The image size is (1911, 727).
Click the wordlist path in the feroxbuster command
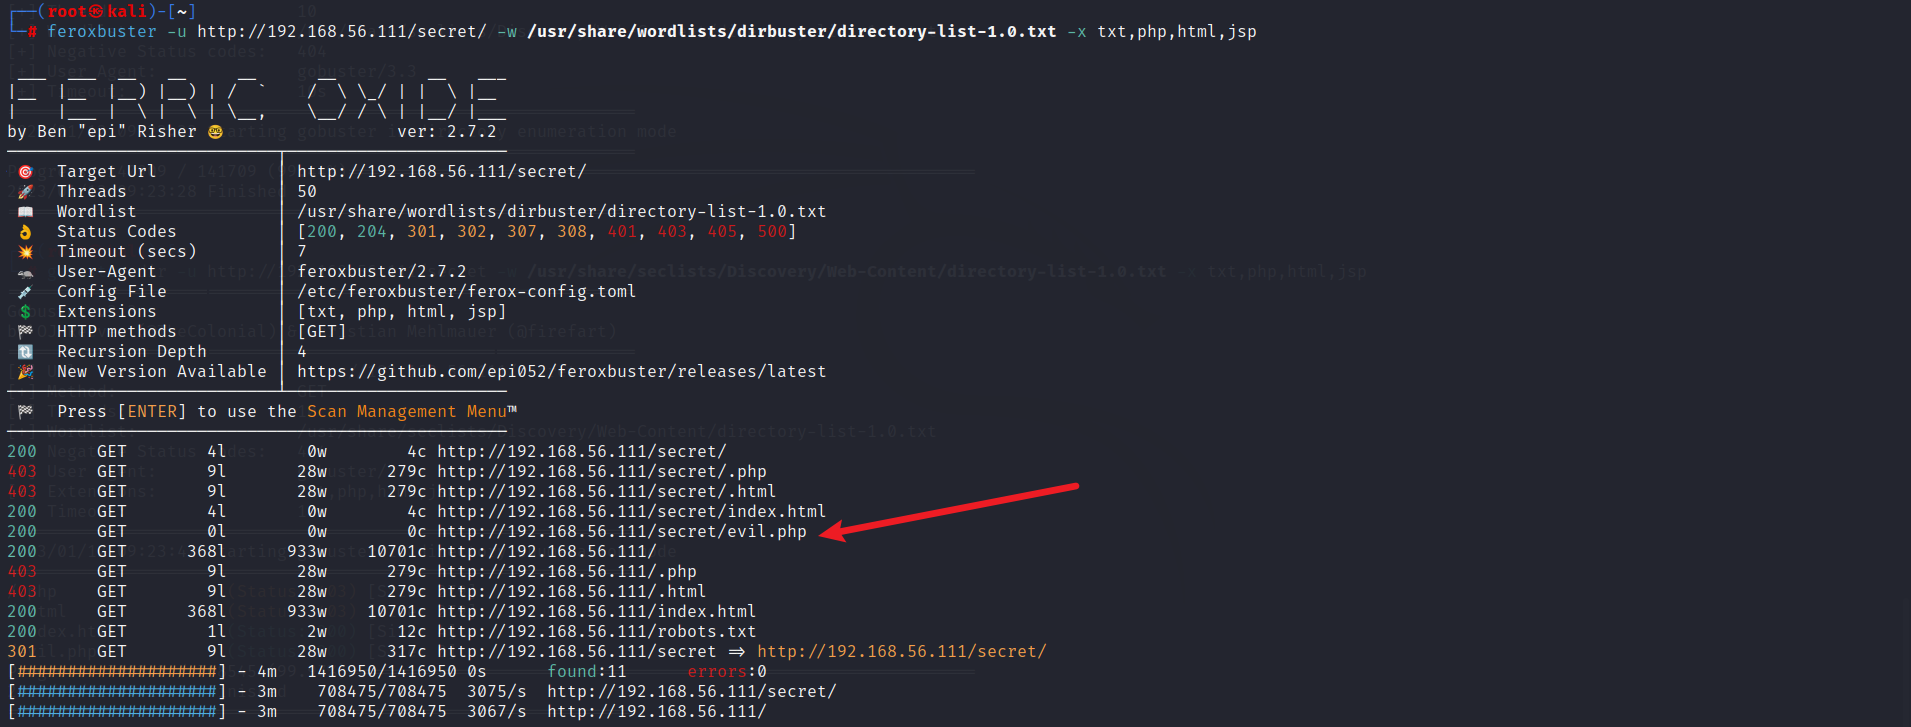[792, 32]
